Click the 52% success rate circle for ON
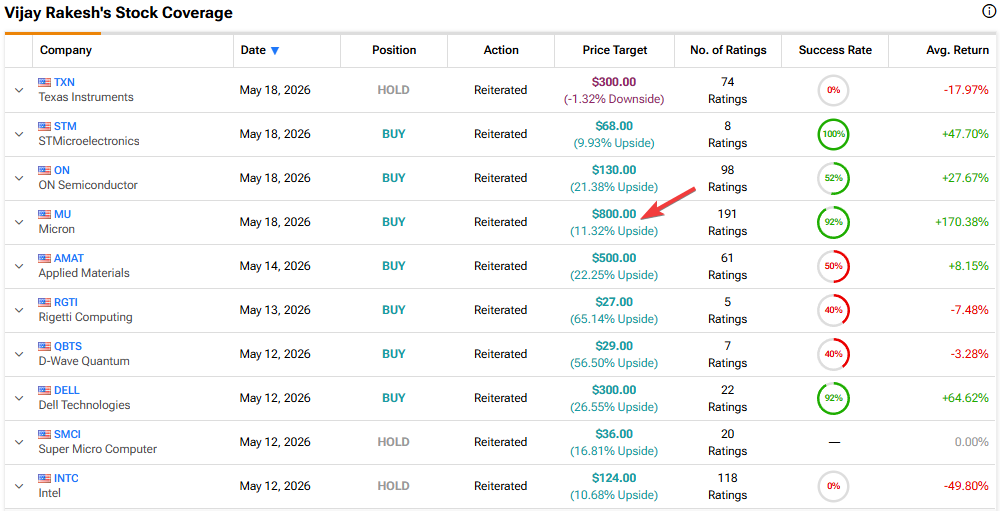This screenshot has height=511, width=1000. [x=834, y=178]
